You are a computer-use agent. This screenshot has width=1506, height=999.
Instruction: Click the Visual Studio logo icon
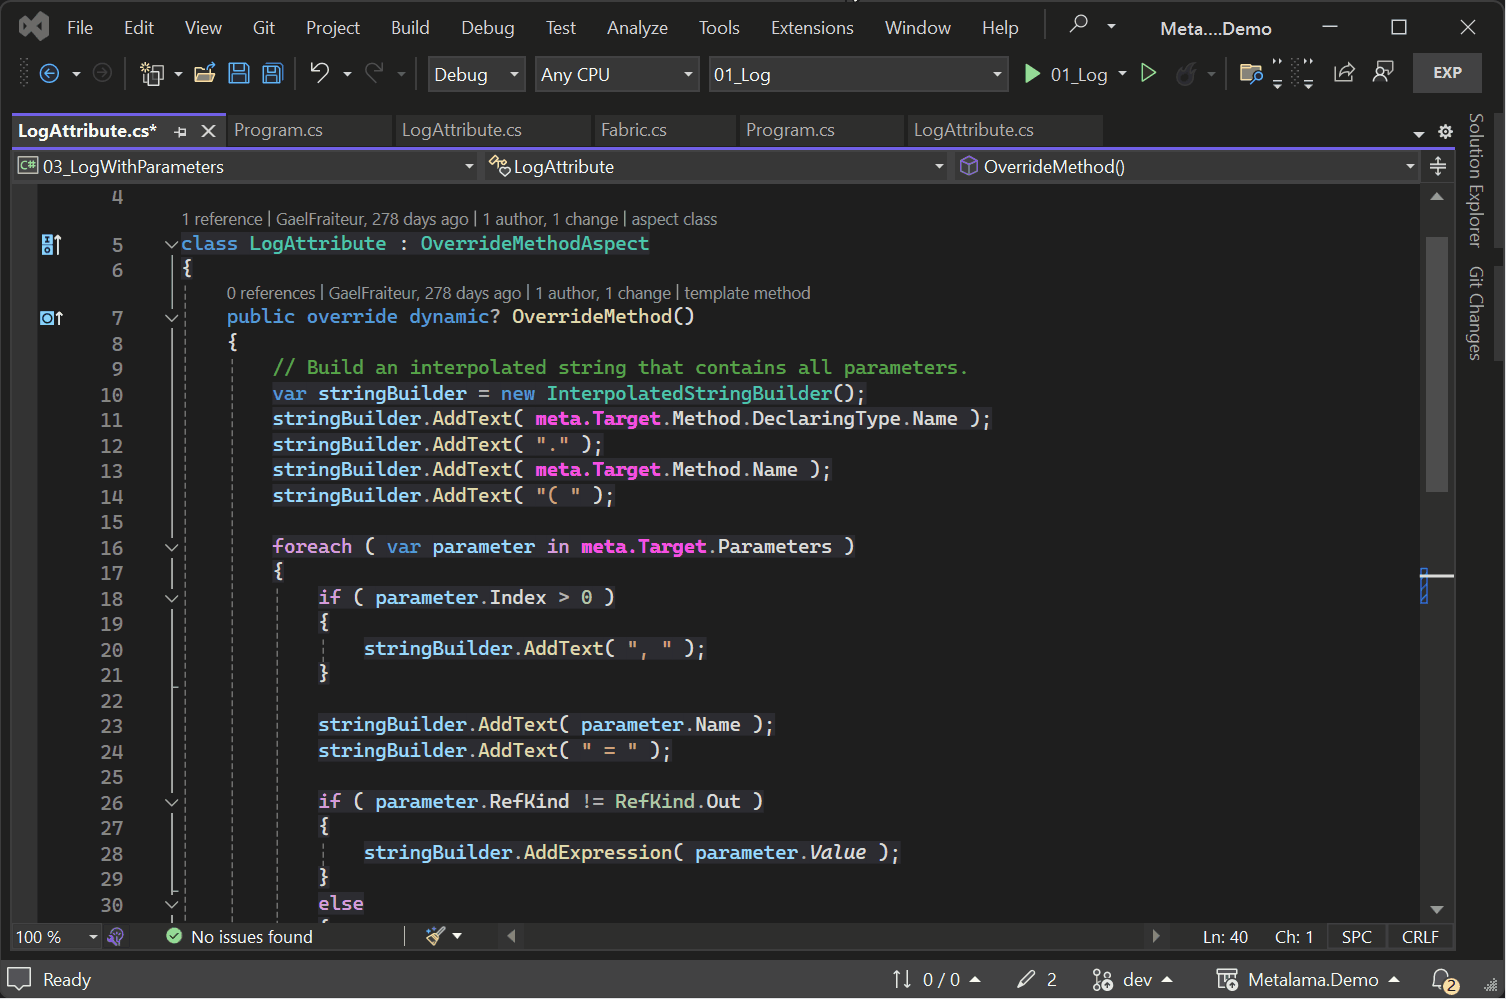(33, 27)
